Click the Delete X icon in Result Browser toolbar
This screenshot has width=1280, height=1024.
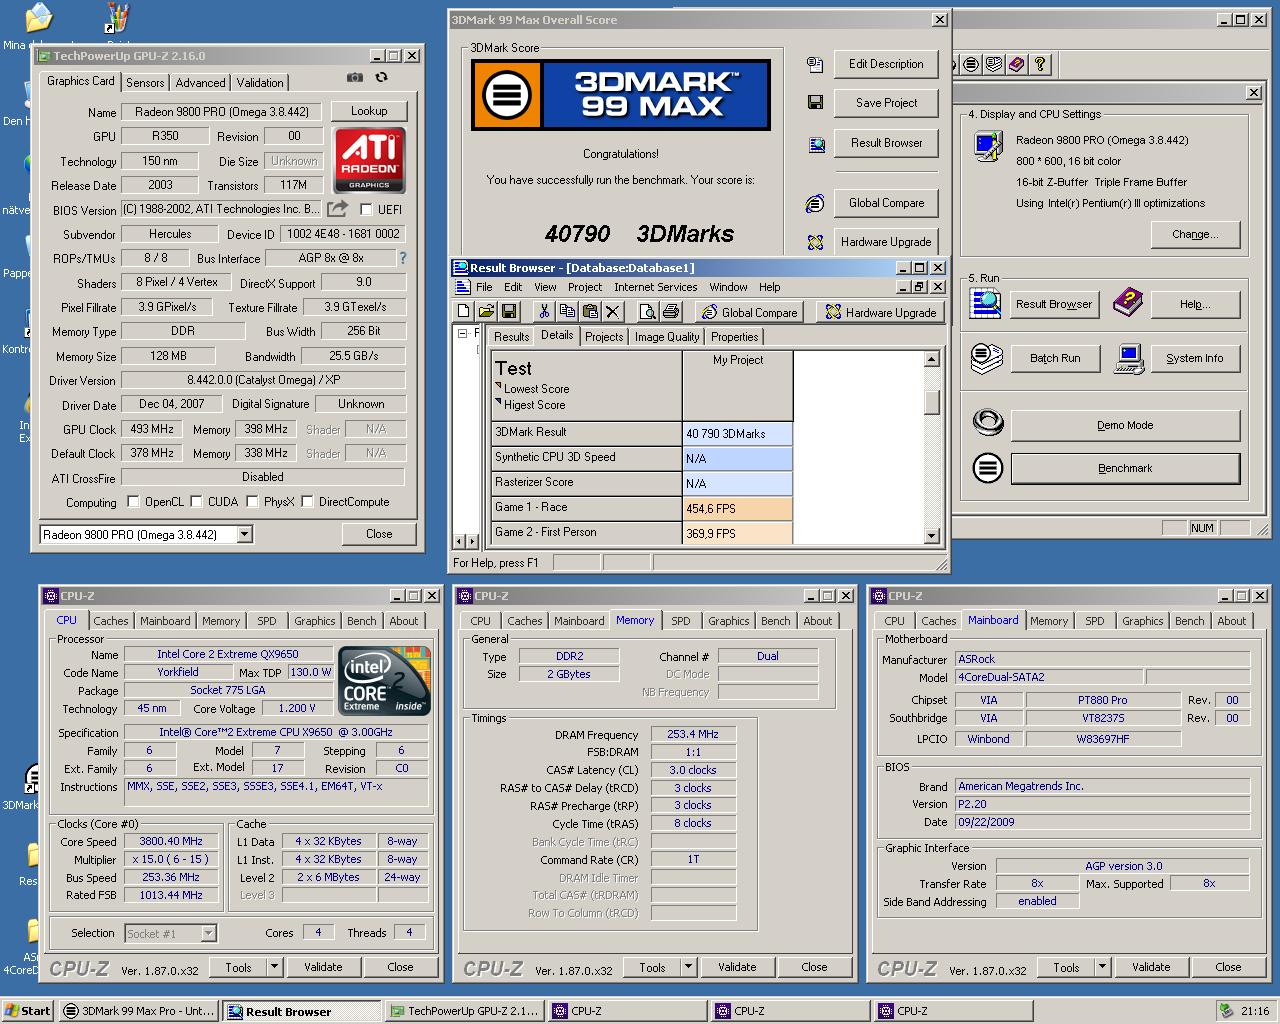pyautogui.click(x=612, y=312)
